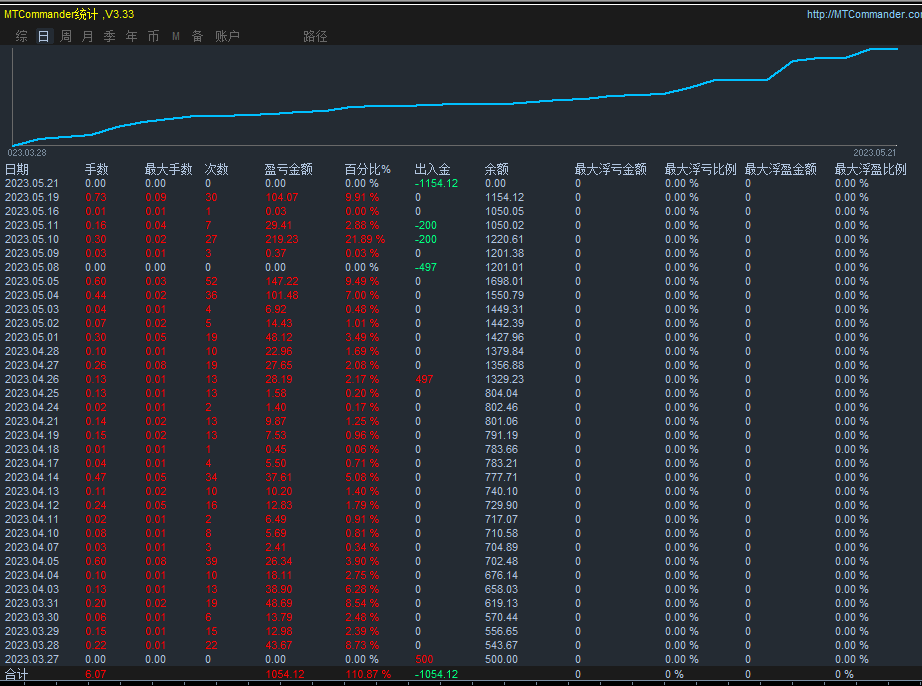Switch to the 账户 account tab
Image resolution: width=922 pixels, height=686 pixels.
(227, 36)
